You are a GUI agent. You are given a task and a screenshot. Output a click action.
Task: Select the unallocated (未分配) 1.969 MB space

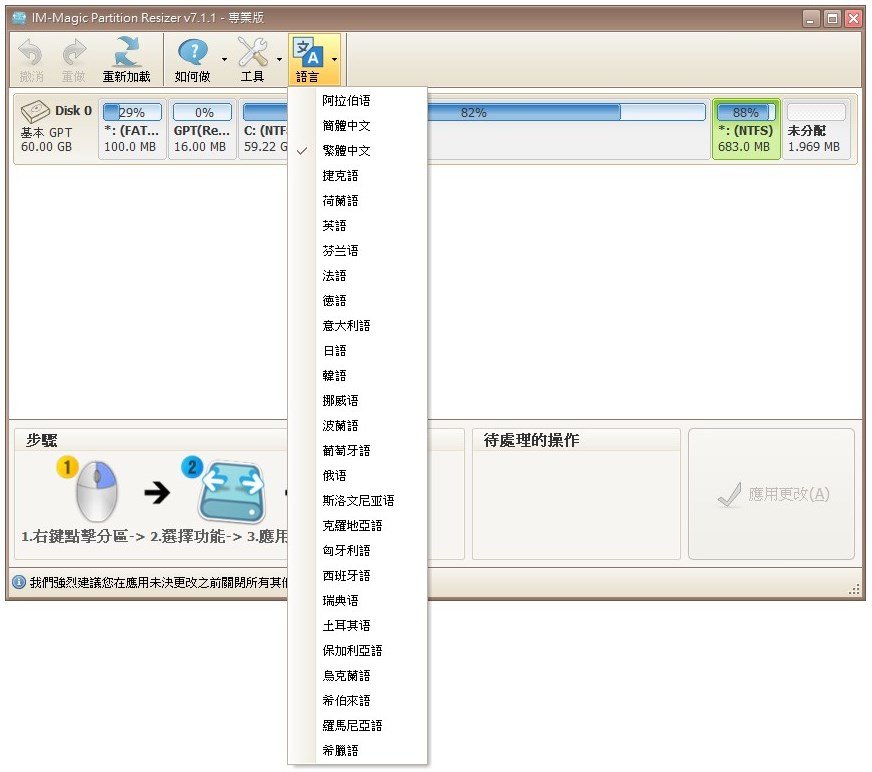pos(816,129)
